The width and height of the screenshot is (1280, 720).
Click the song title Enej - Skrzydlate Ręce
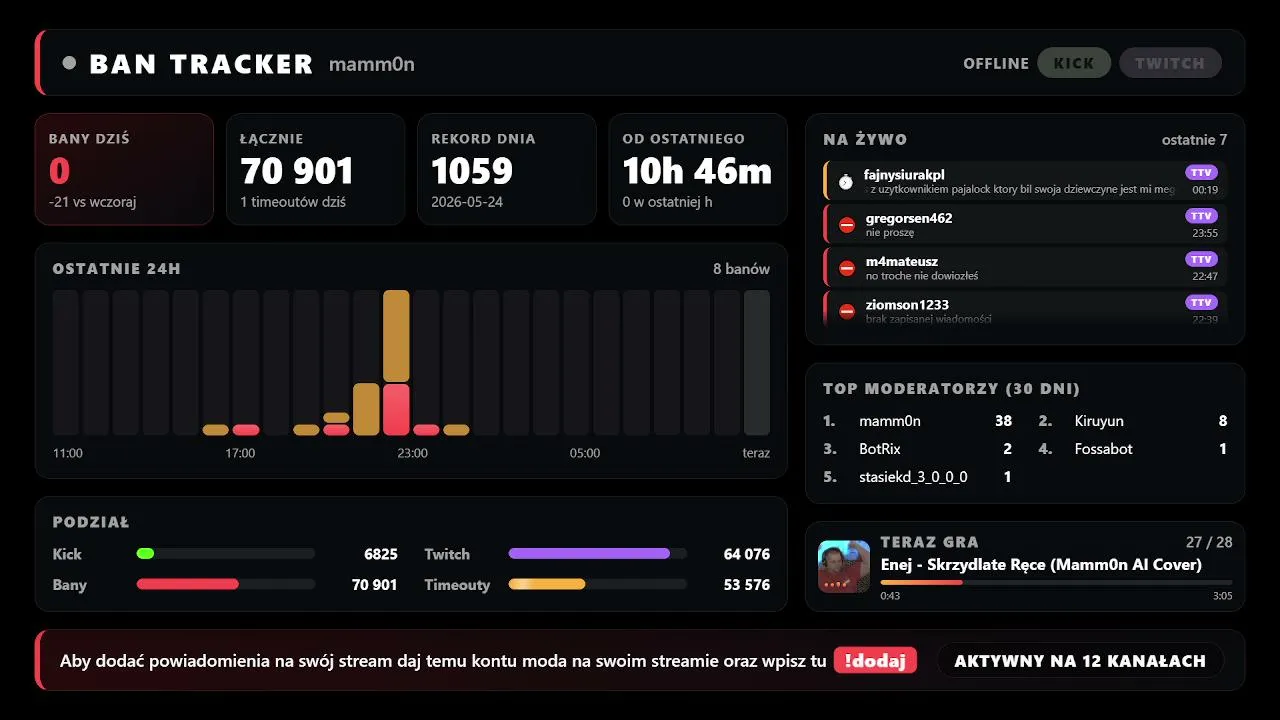coord(1041,565)
